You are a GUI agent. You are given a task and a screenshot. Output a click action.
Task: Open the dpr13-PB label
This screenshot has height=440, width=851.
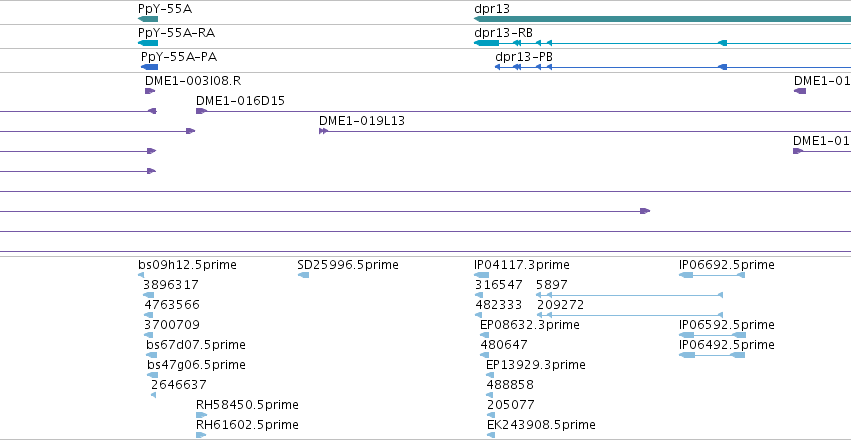(x=524, y=57)
